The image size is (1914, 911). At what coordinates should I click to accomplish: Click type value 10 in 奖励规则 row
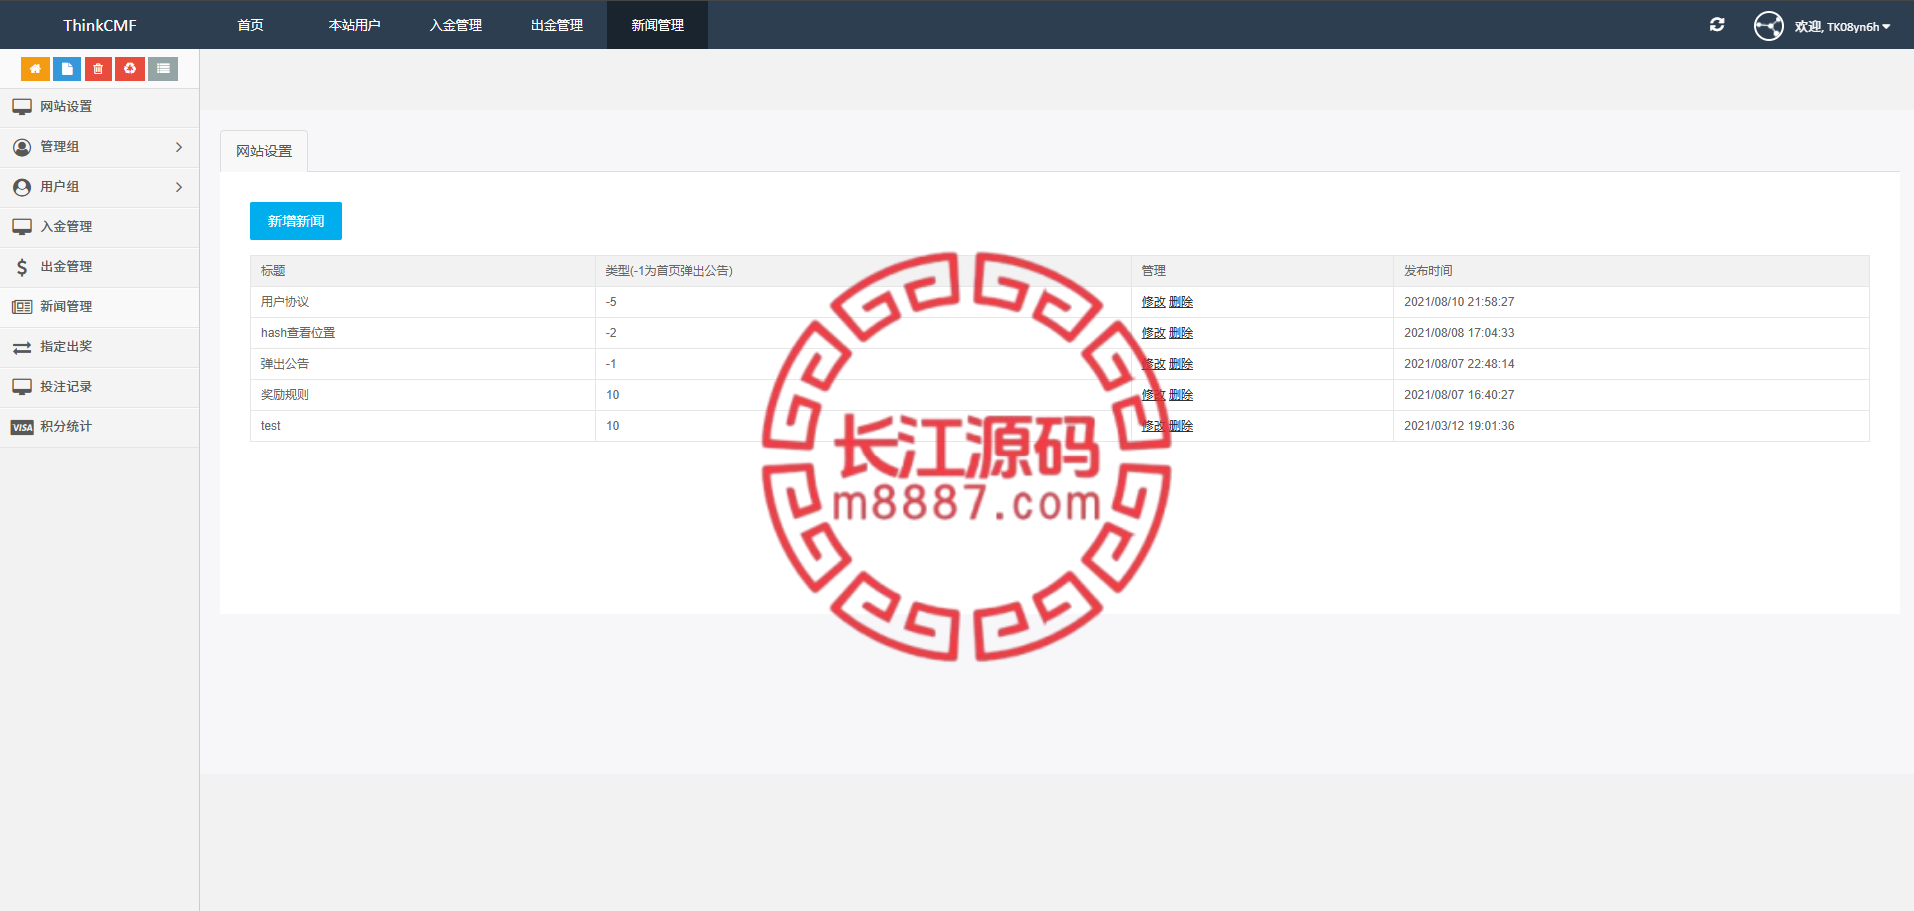(613, 395)
